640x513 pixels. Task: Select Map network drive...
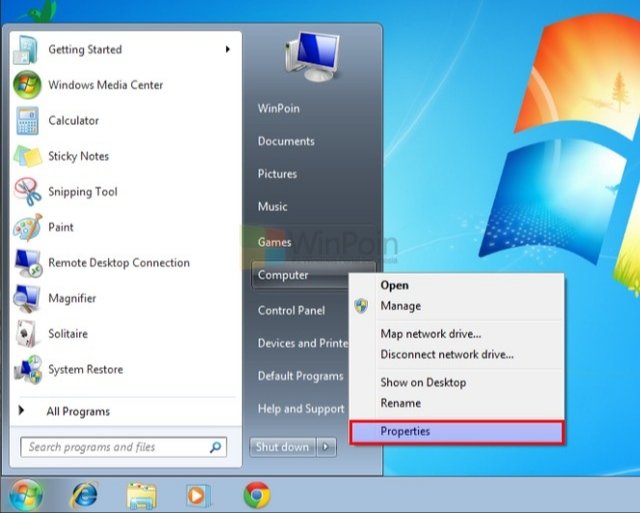(x=456, y=334)
